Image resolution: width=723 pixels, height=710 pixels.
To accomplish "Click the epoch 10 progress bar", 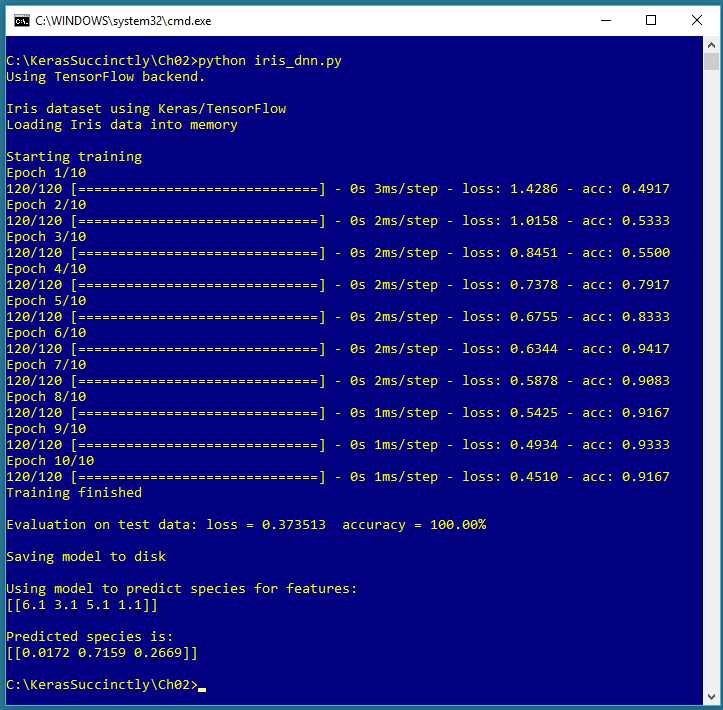I will click(198, 477).
